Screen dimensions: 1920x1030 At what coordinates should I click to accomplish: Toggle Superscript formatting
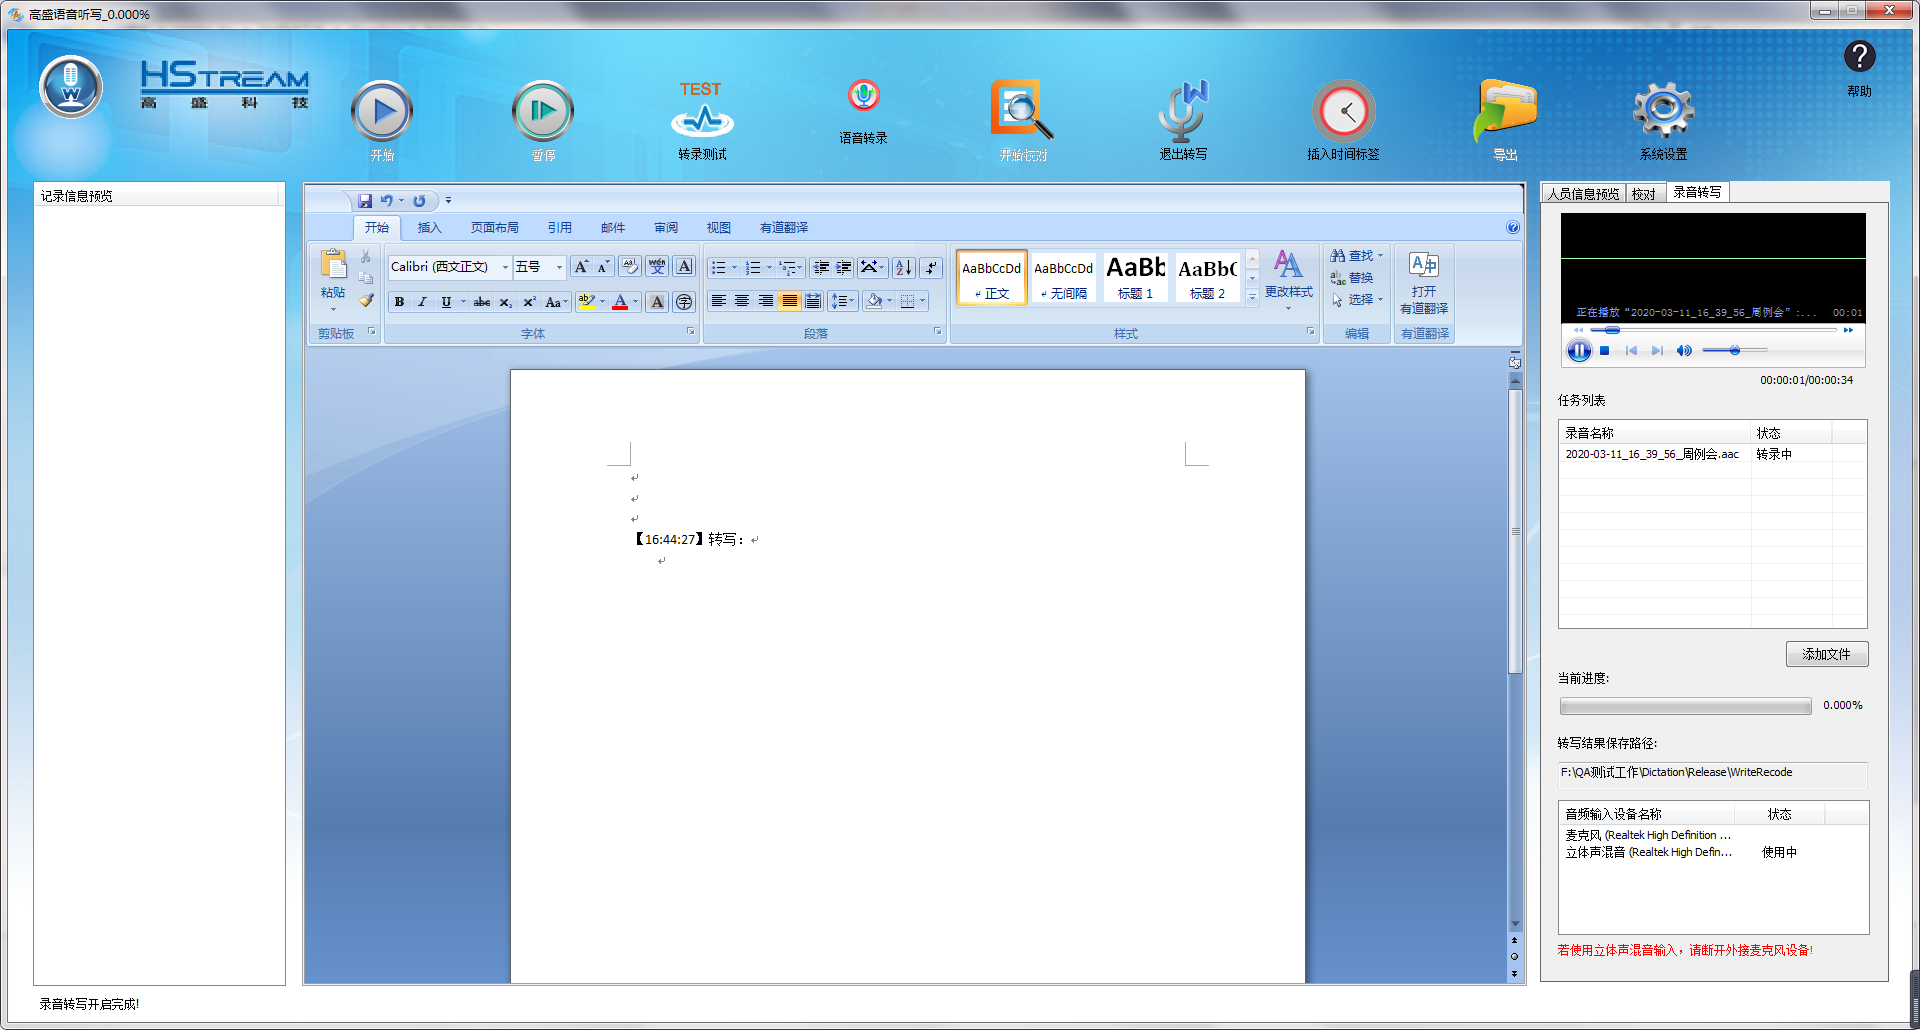pos(529,302)
